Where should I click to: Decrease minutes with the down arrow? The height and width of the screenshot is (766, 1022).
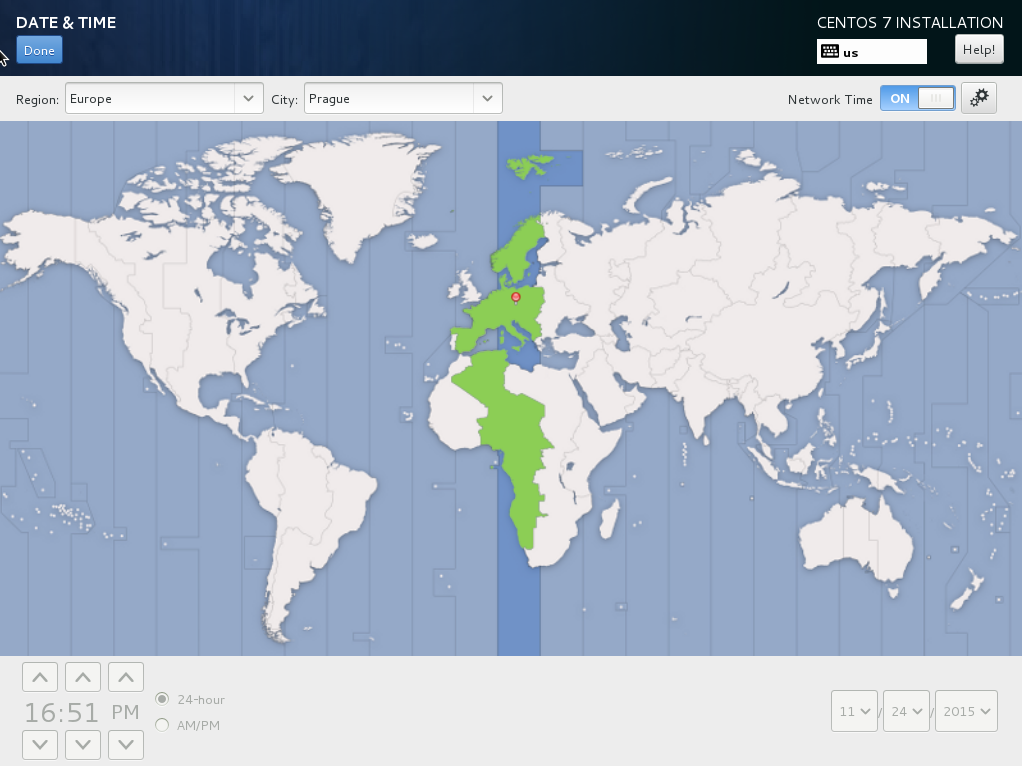click(82, 744)
